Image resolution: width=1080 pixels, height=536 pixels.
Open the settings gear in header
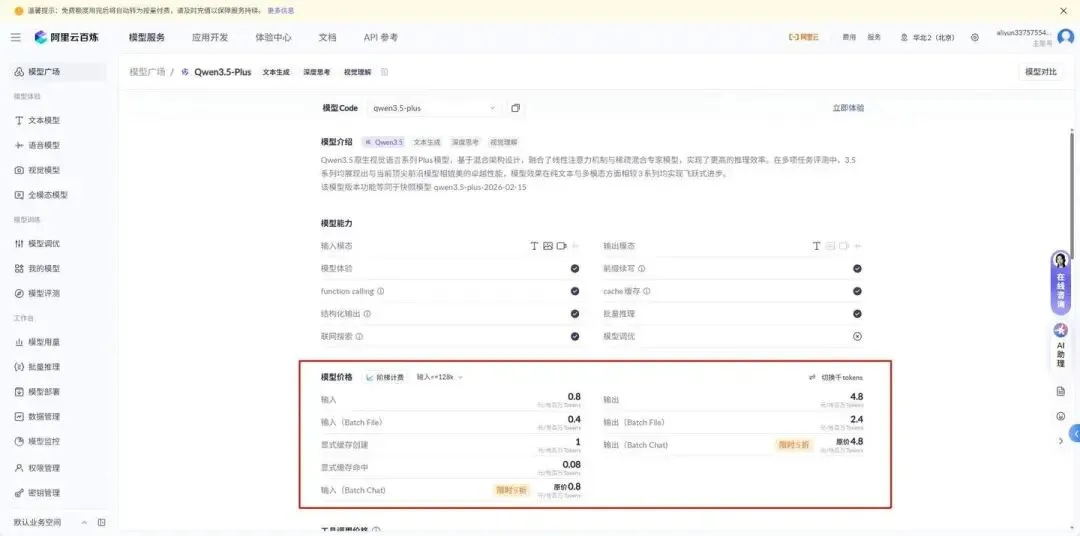tap(975, 38)
